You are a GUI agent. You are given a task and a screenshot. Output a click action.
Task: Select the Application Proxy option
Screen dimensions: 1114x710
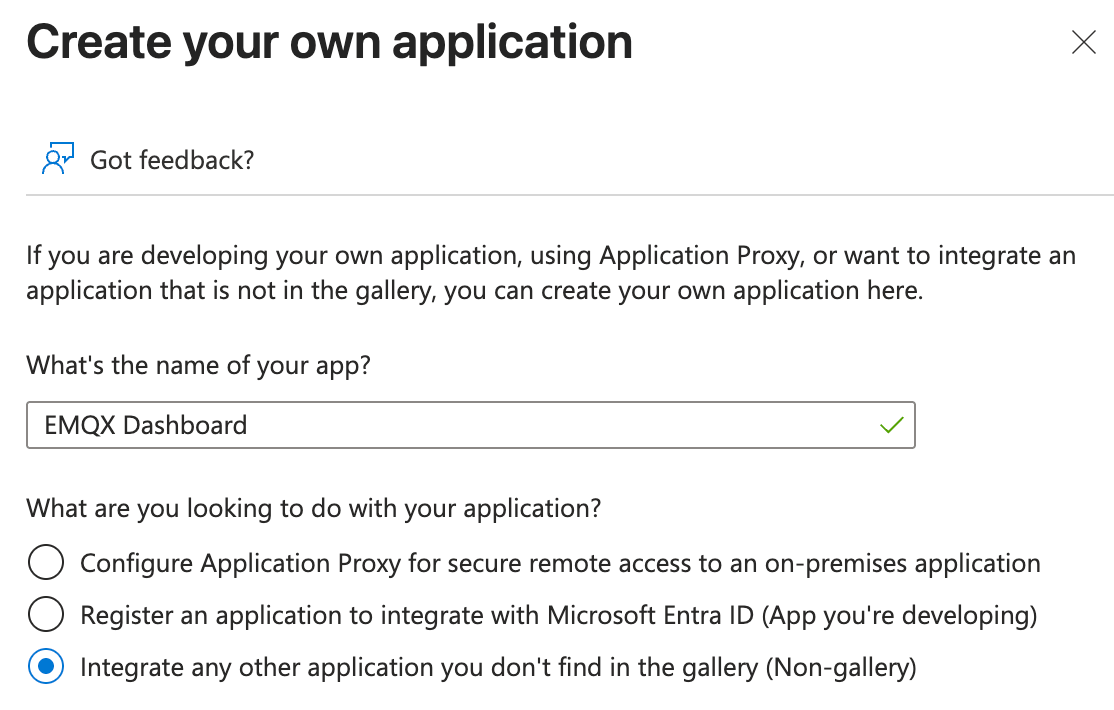pos(46,562)
